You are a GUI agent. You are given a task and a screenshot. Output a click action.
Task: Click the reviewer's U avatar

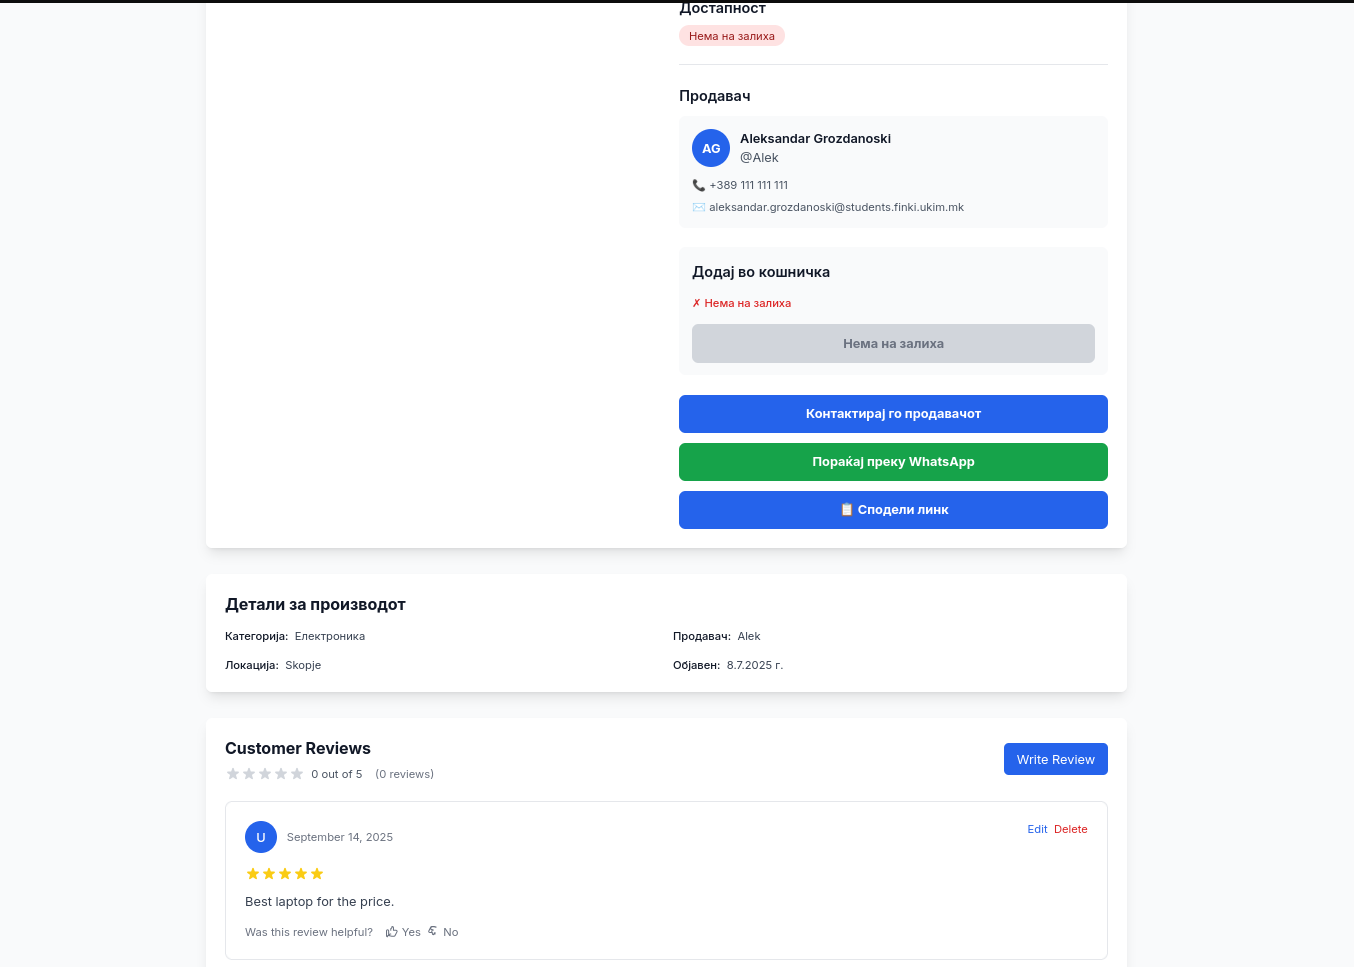261,837
